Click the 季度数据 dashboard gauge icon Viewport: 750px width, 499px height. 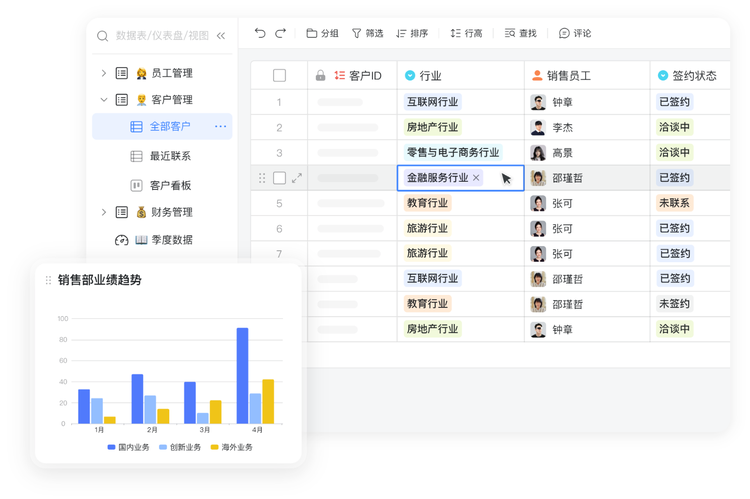click(121, 240)
